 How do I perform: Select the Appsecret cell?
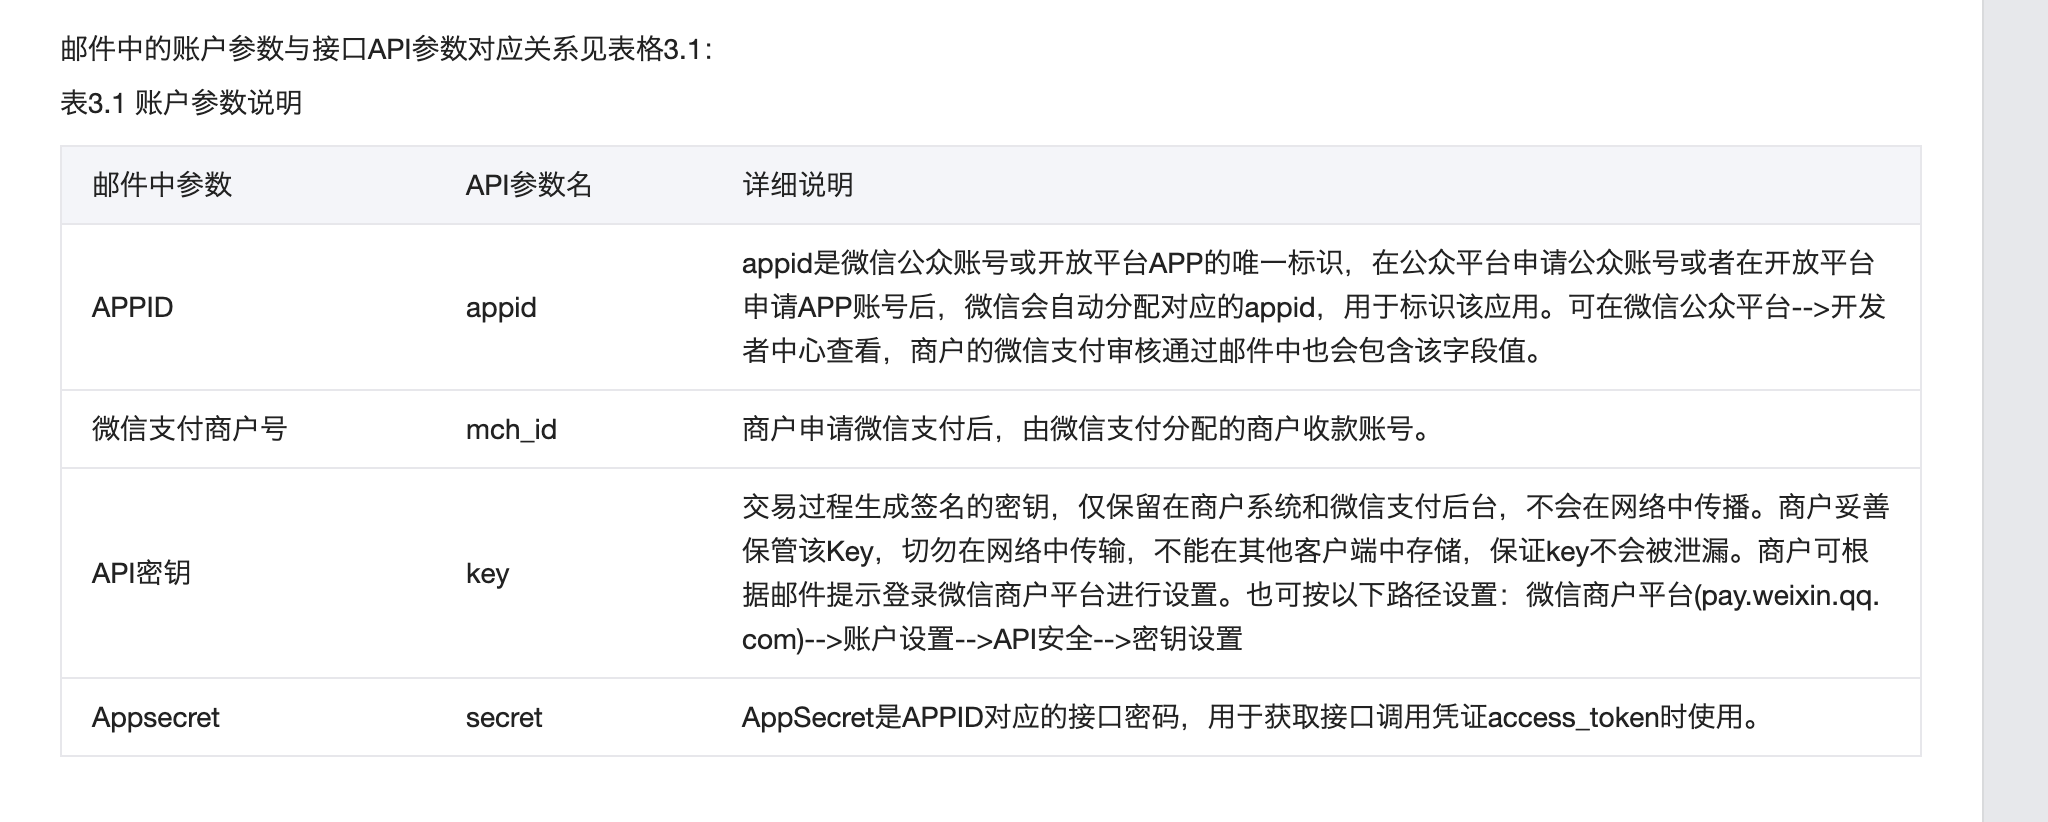click(155, 717)
